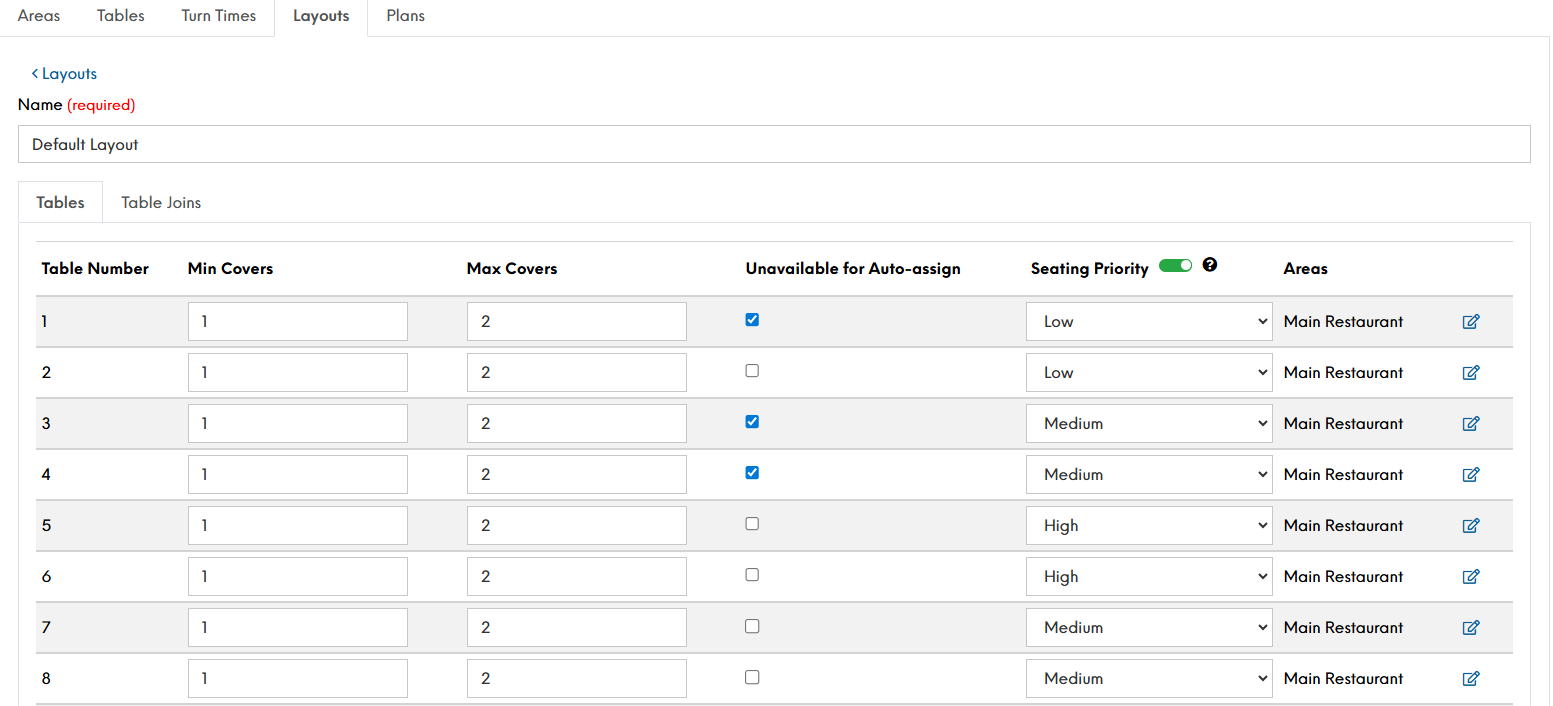Click the edit icon for table 1

point(1470,322)
